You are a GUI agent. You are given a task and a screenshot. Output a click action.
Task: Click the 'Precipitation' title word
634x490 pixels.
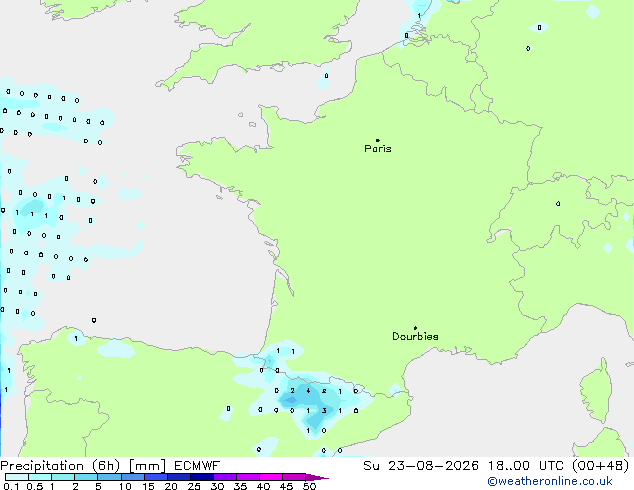42,466
